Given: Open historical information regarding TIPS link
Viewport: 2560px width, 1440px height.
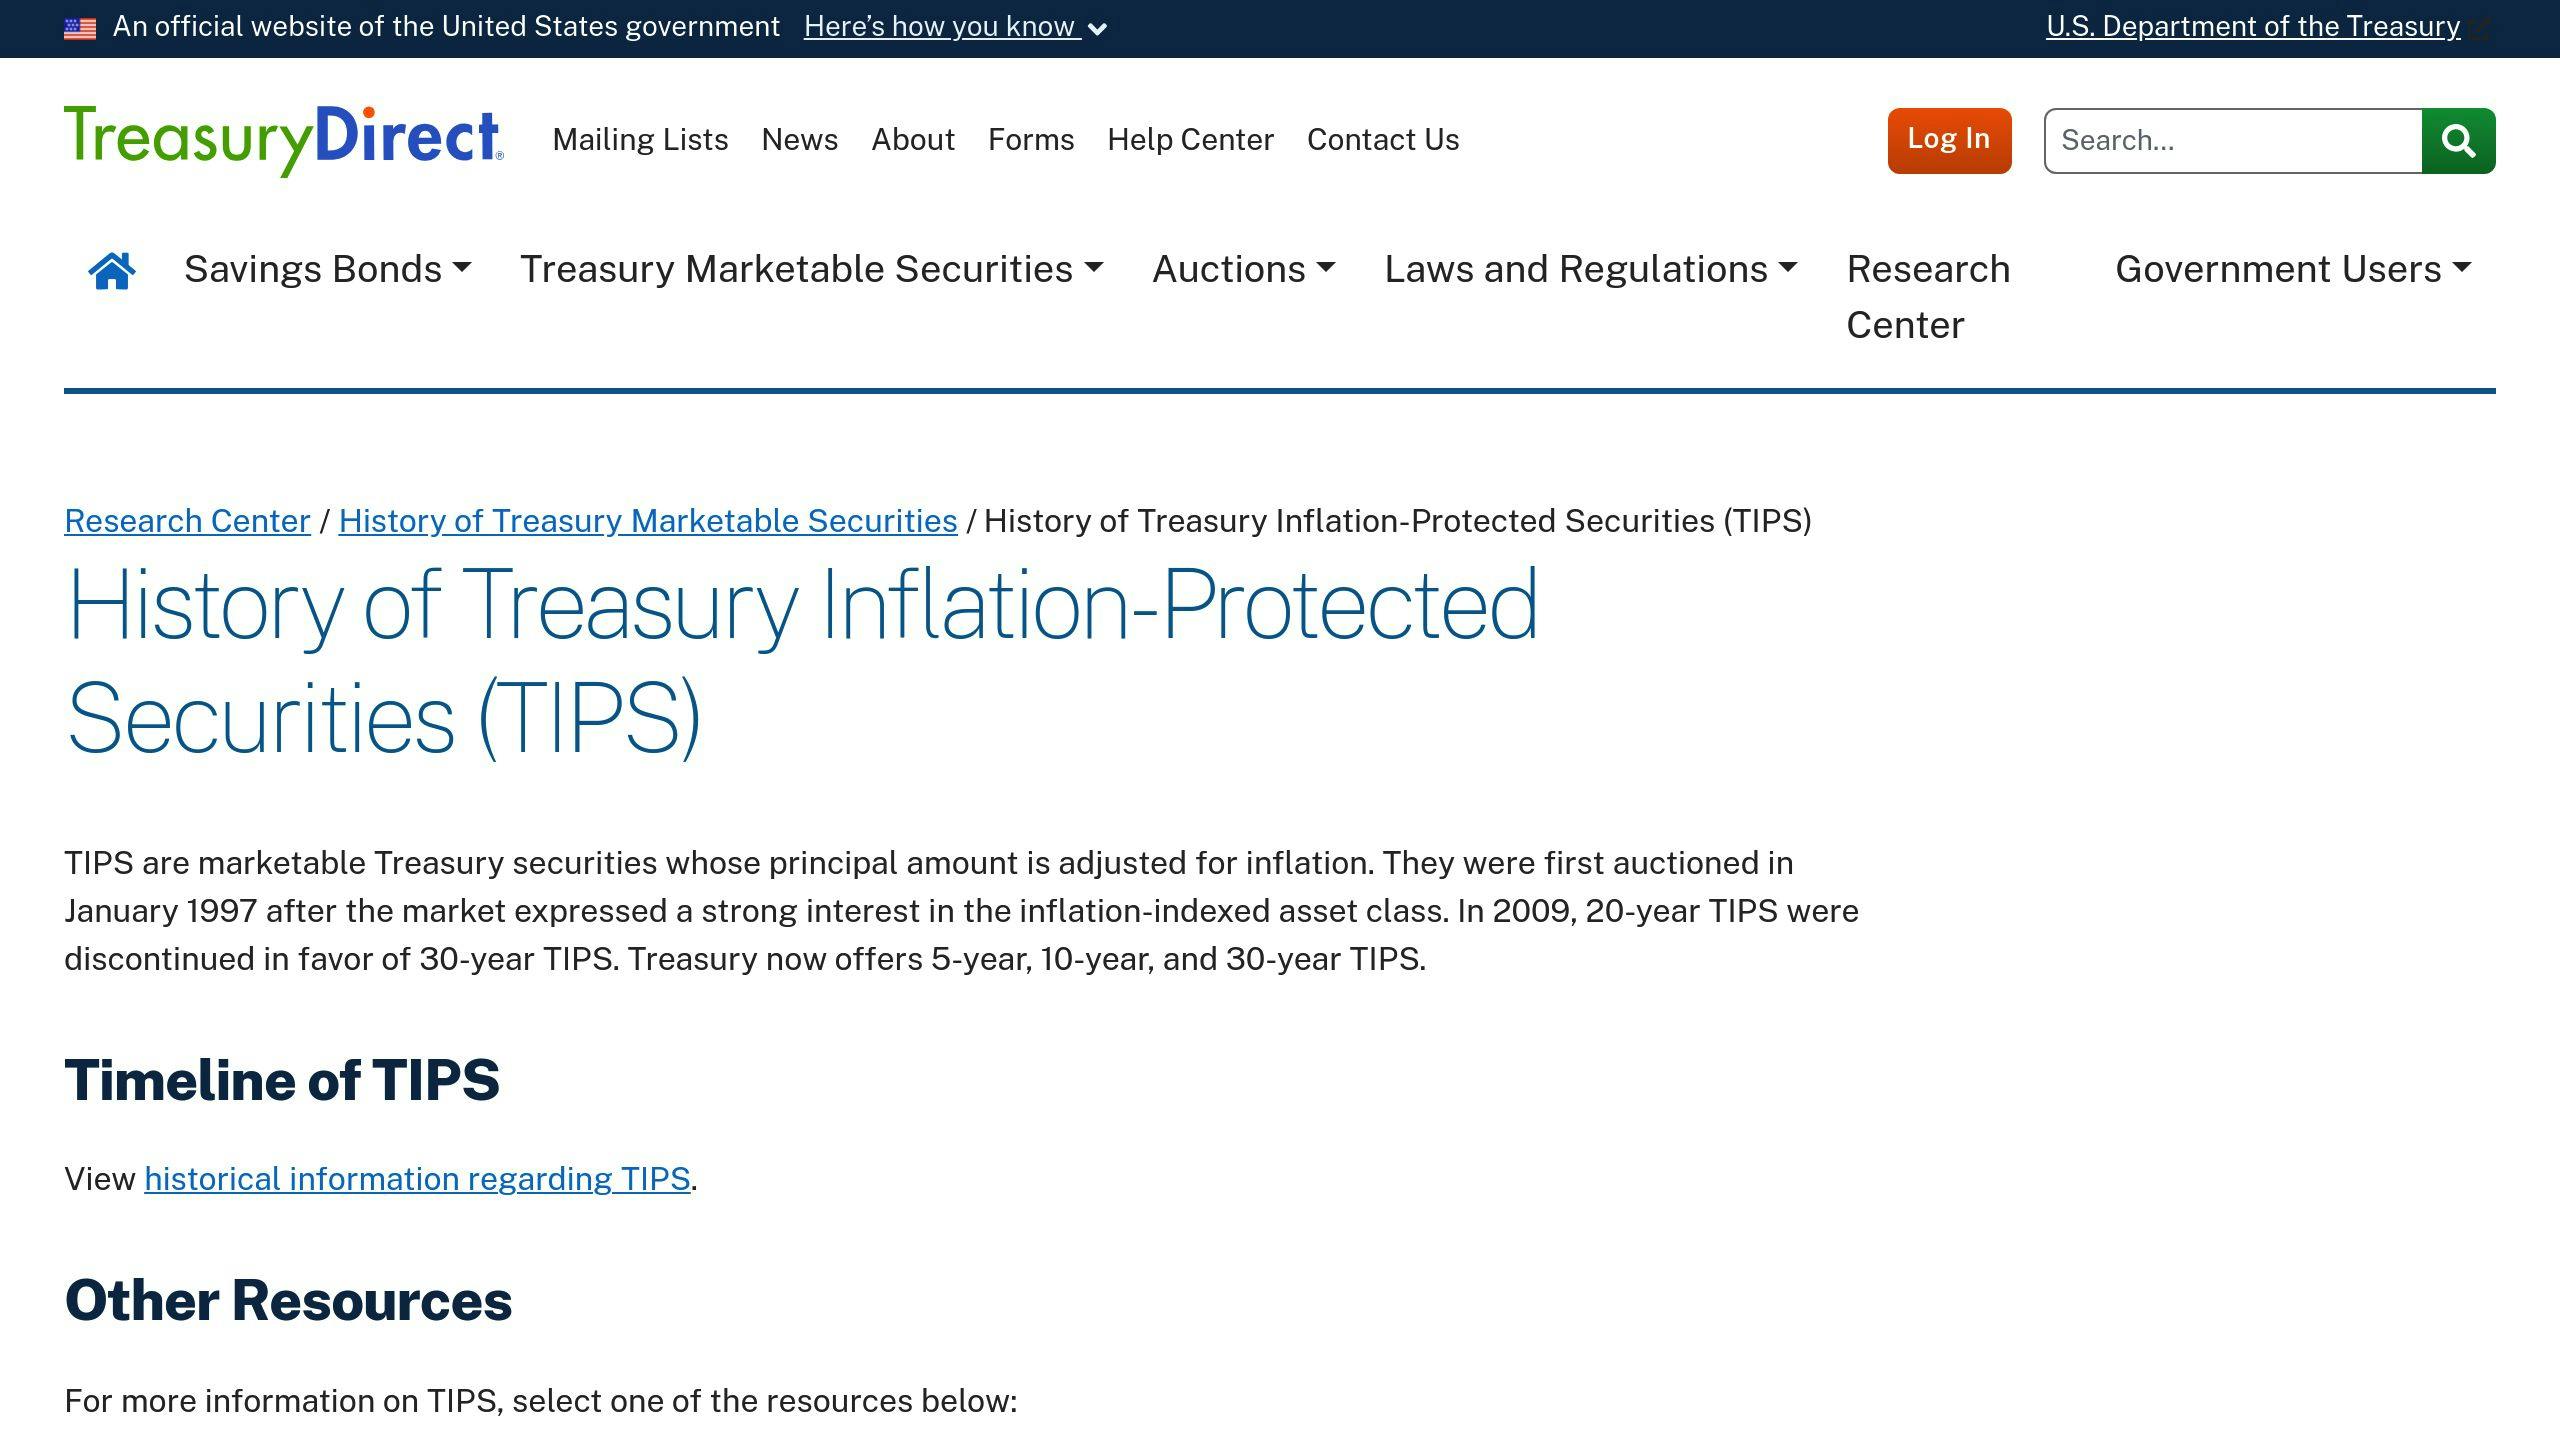Looking at the screenshot, I should pyautogui.click(x=419, y=1180).
